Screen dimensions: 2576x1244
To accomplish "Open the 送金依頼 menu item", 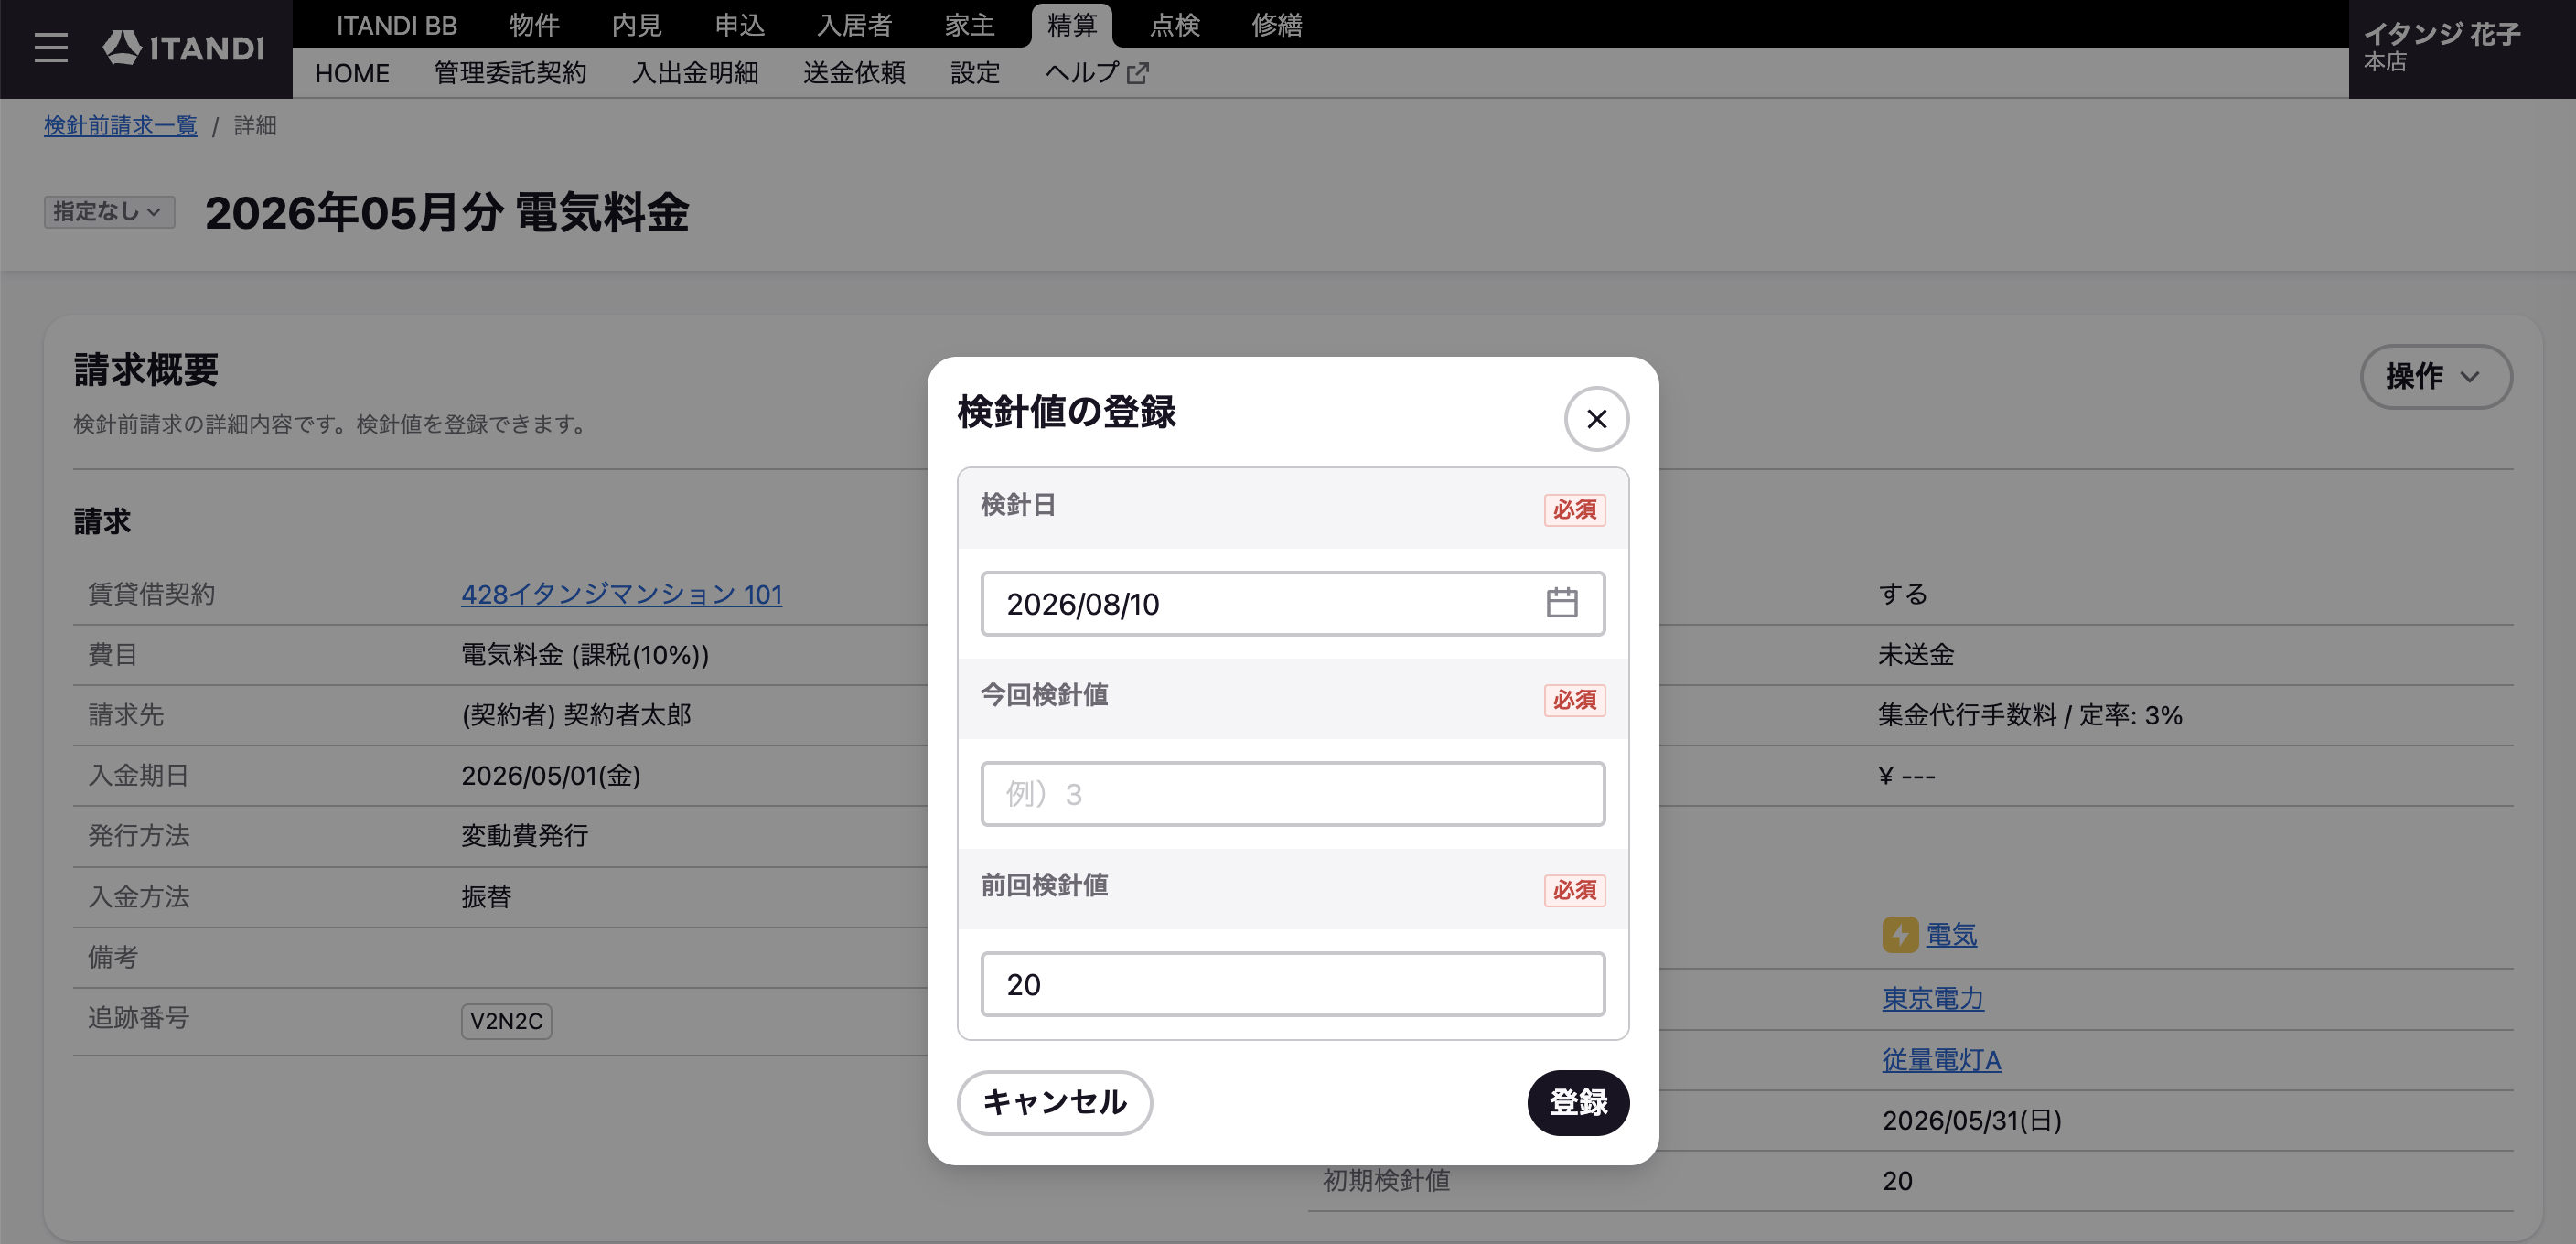I will click(854, 73).
